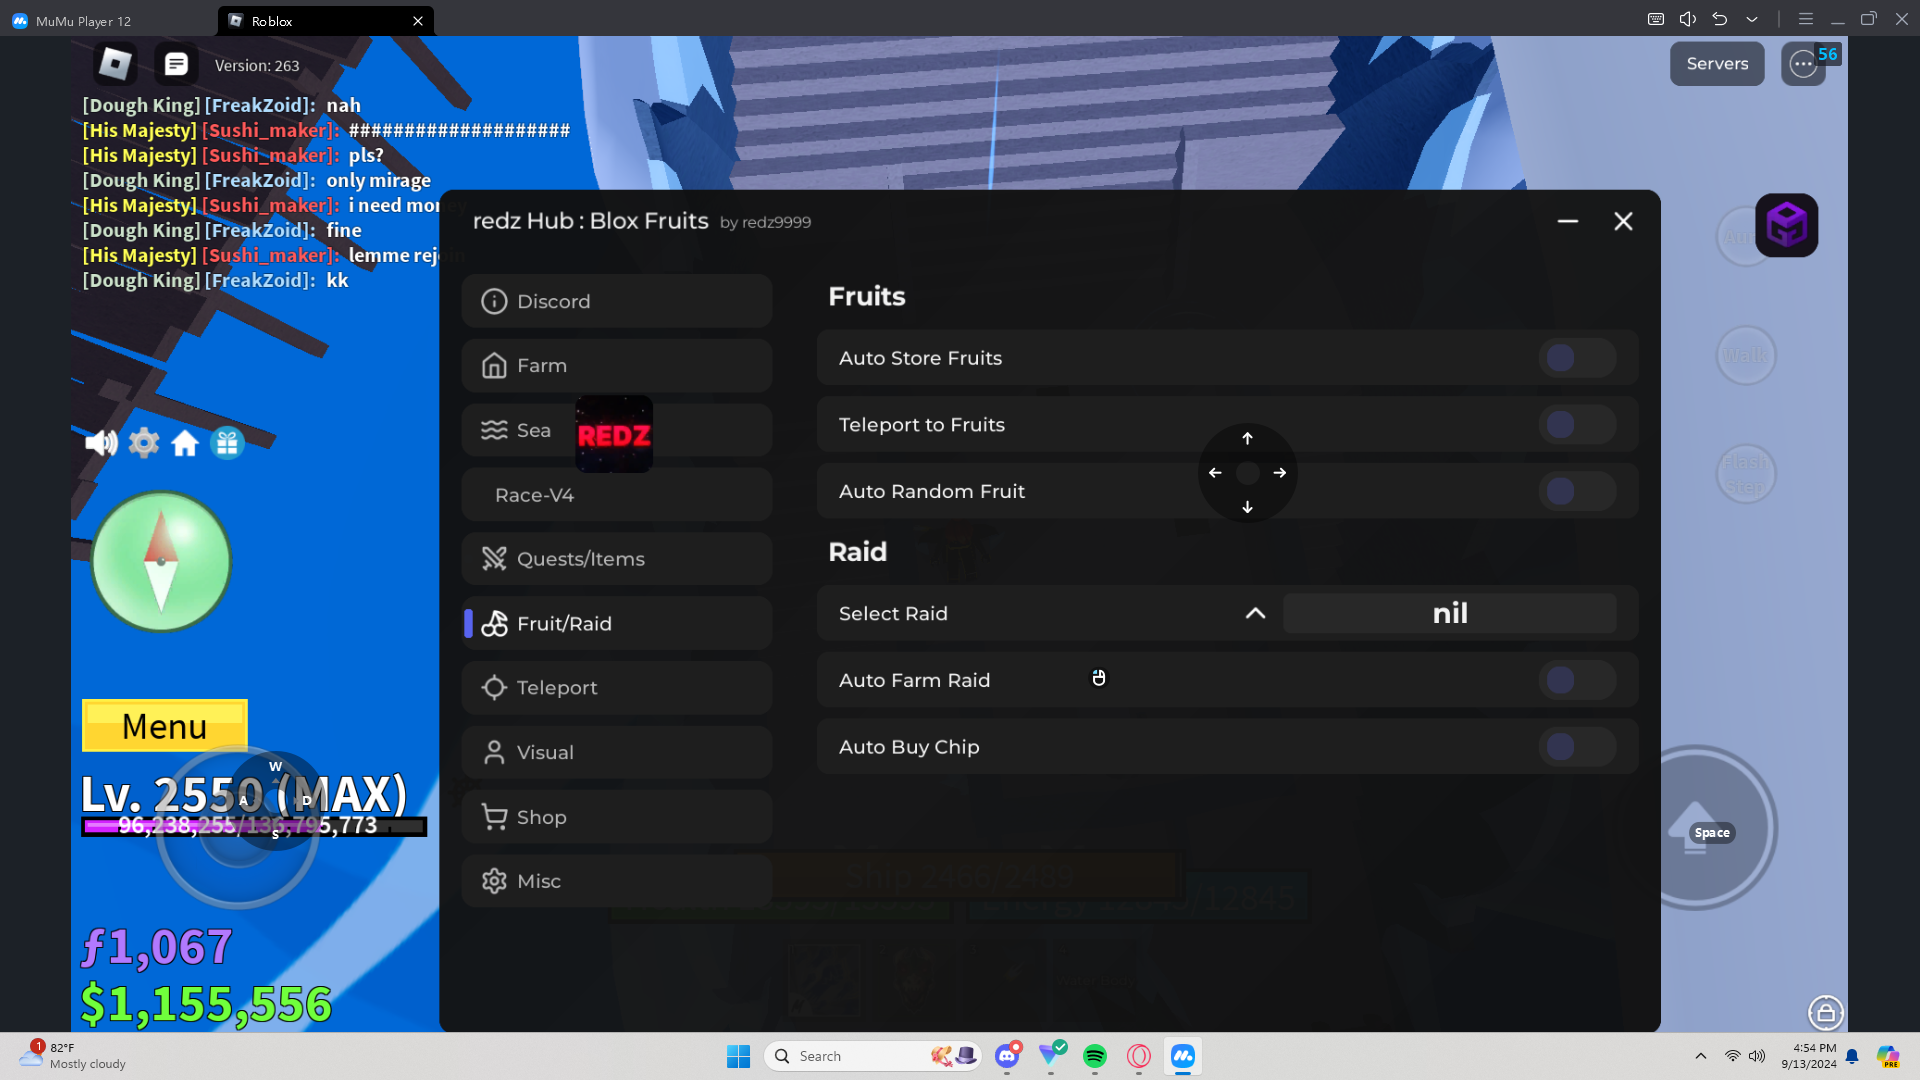Open Discord from the taskbar
This screenshot has width=1920, height=1080.
pos(1007,1056)
